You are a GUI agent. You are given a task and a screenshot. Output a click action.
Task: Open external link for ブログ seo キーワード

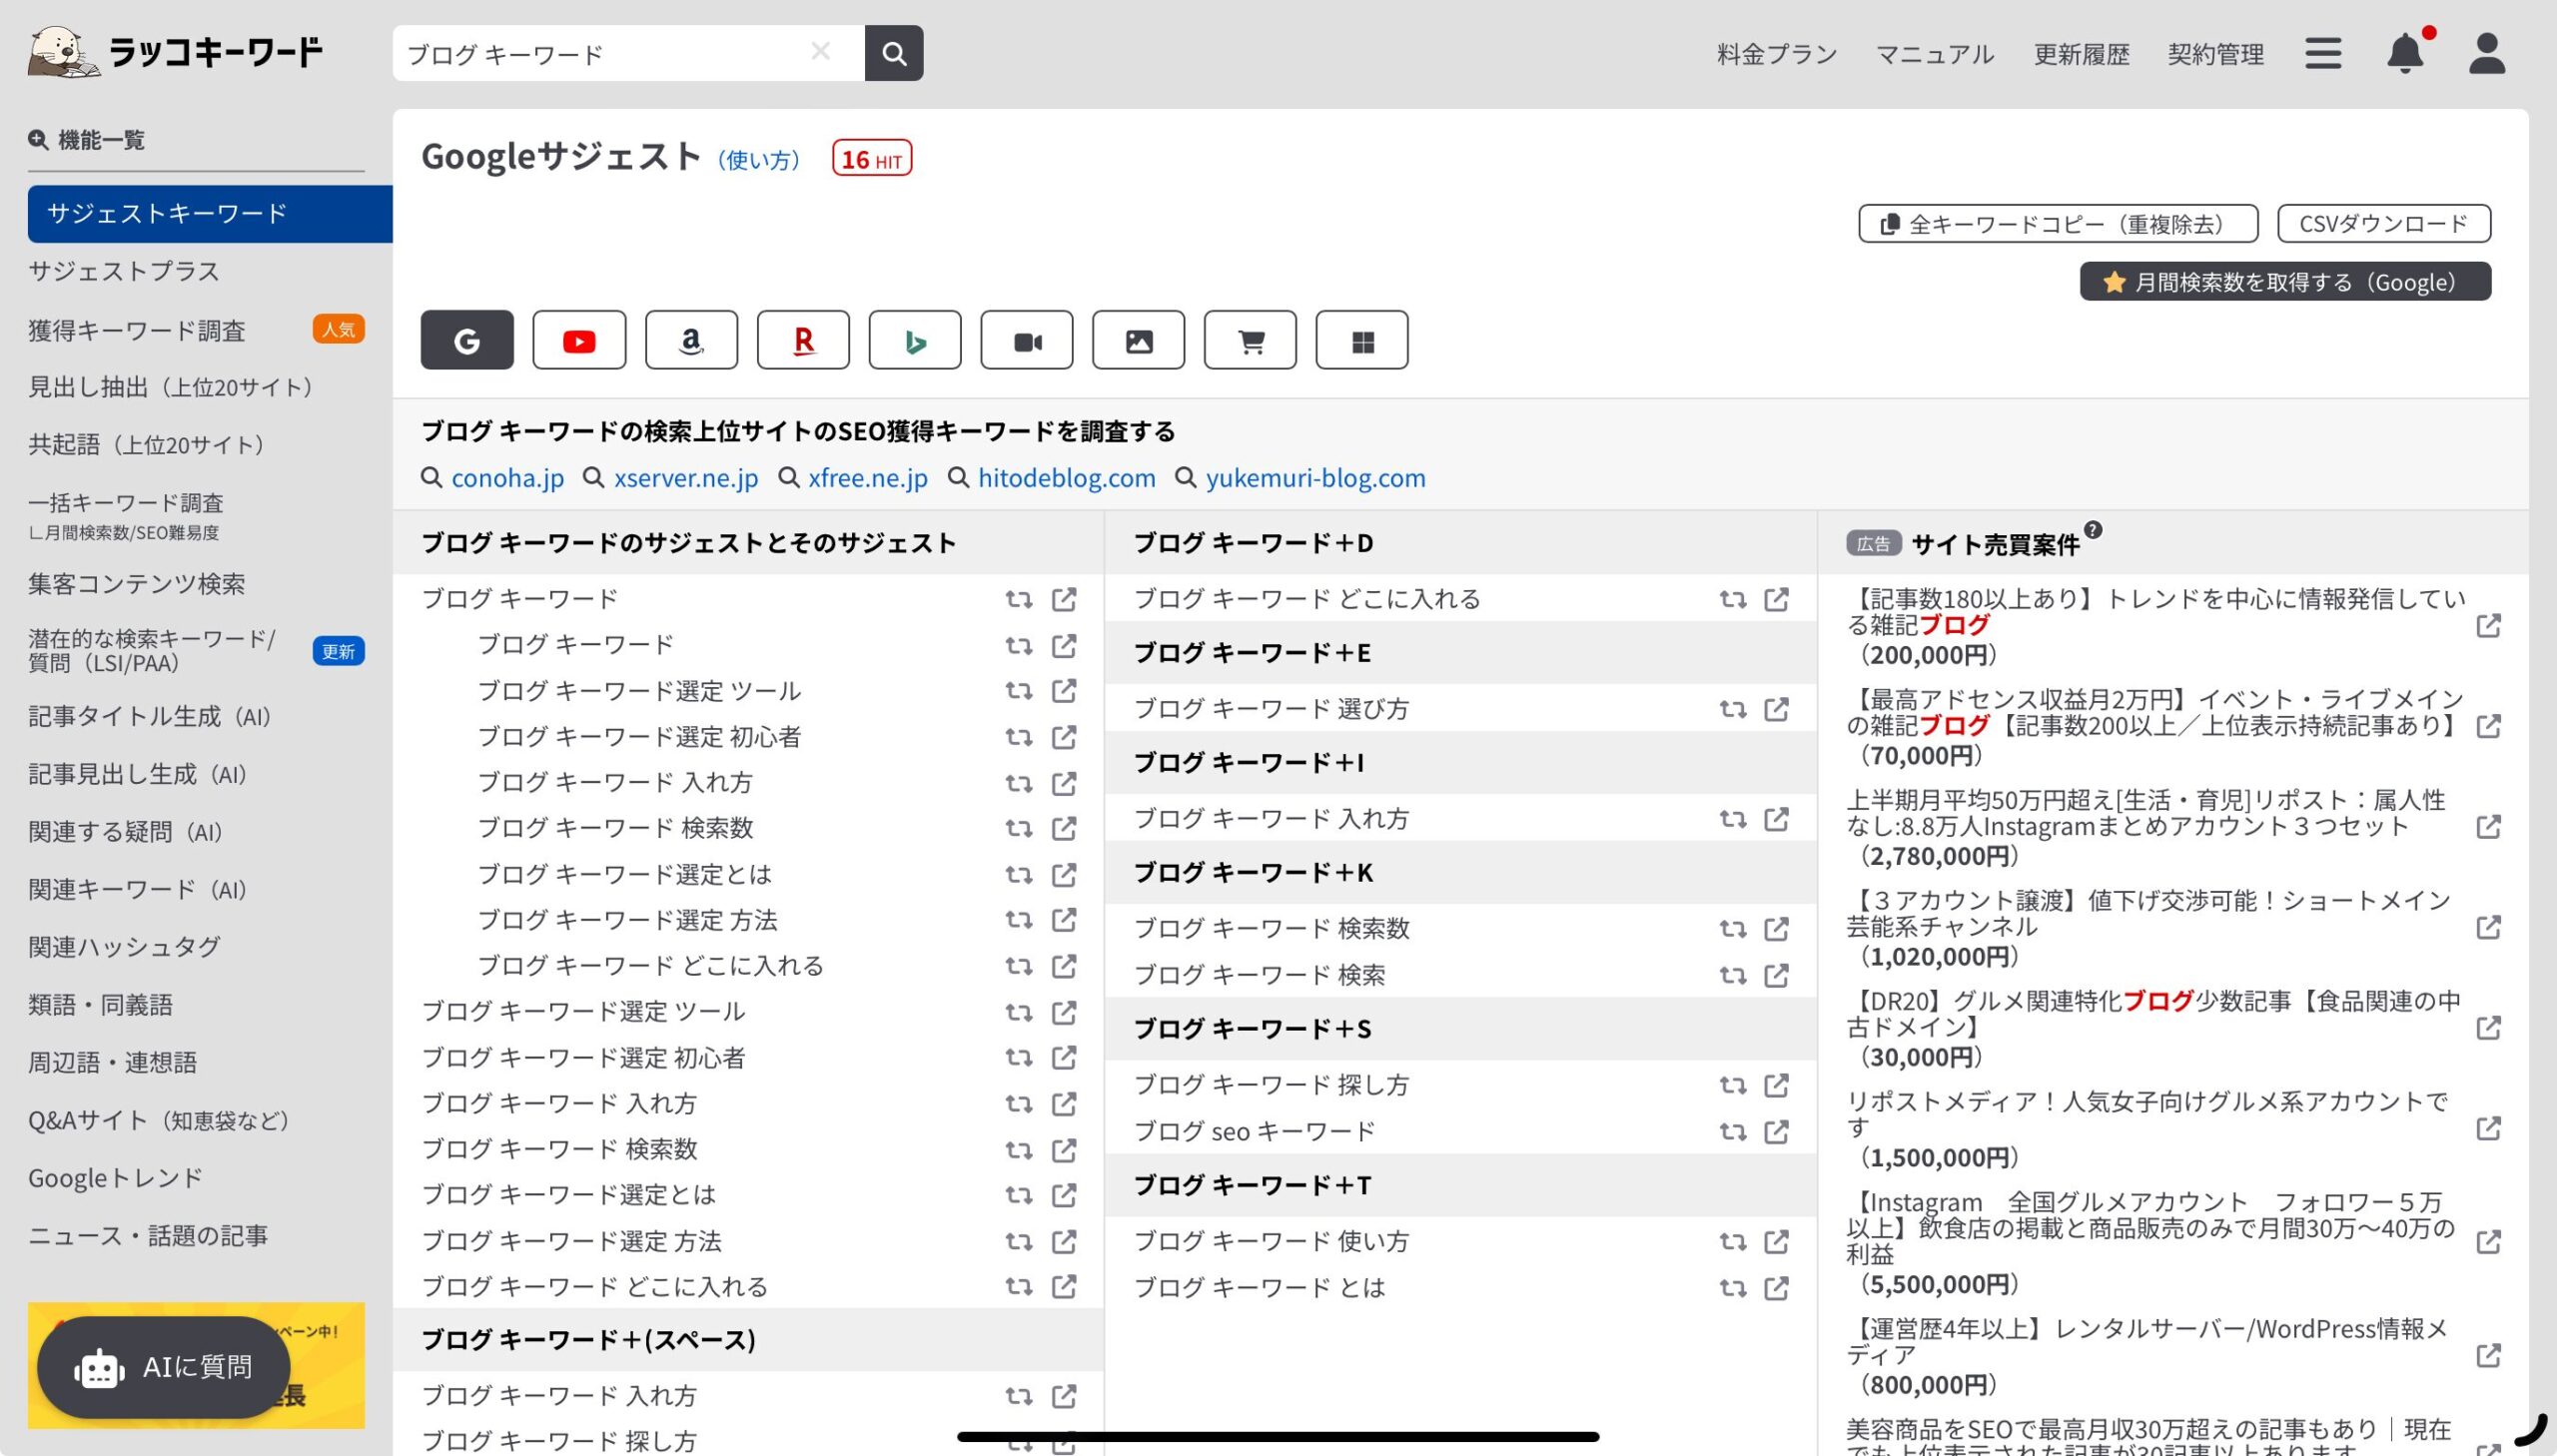coord(1776,1131)
